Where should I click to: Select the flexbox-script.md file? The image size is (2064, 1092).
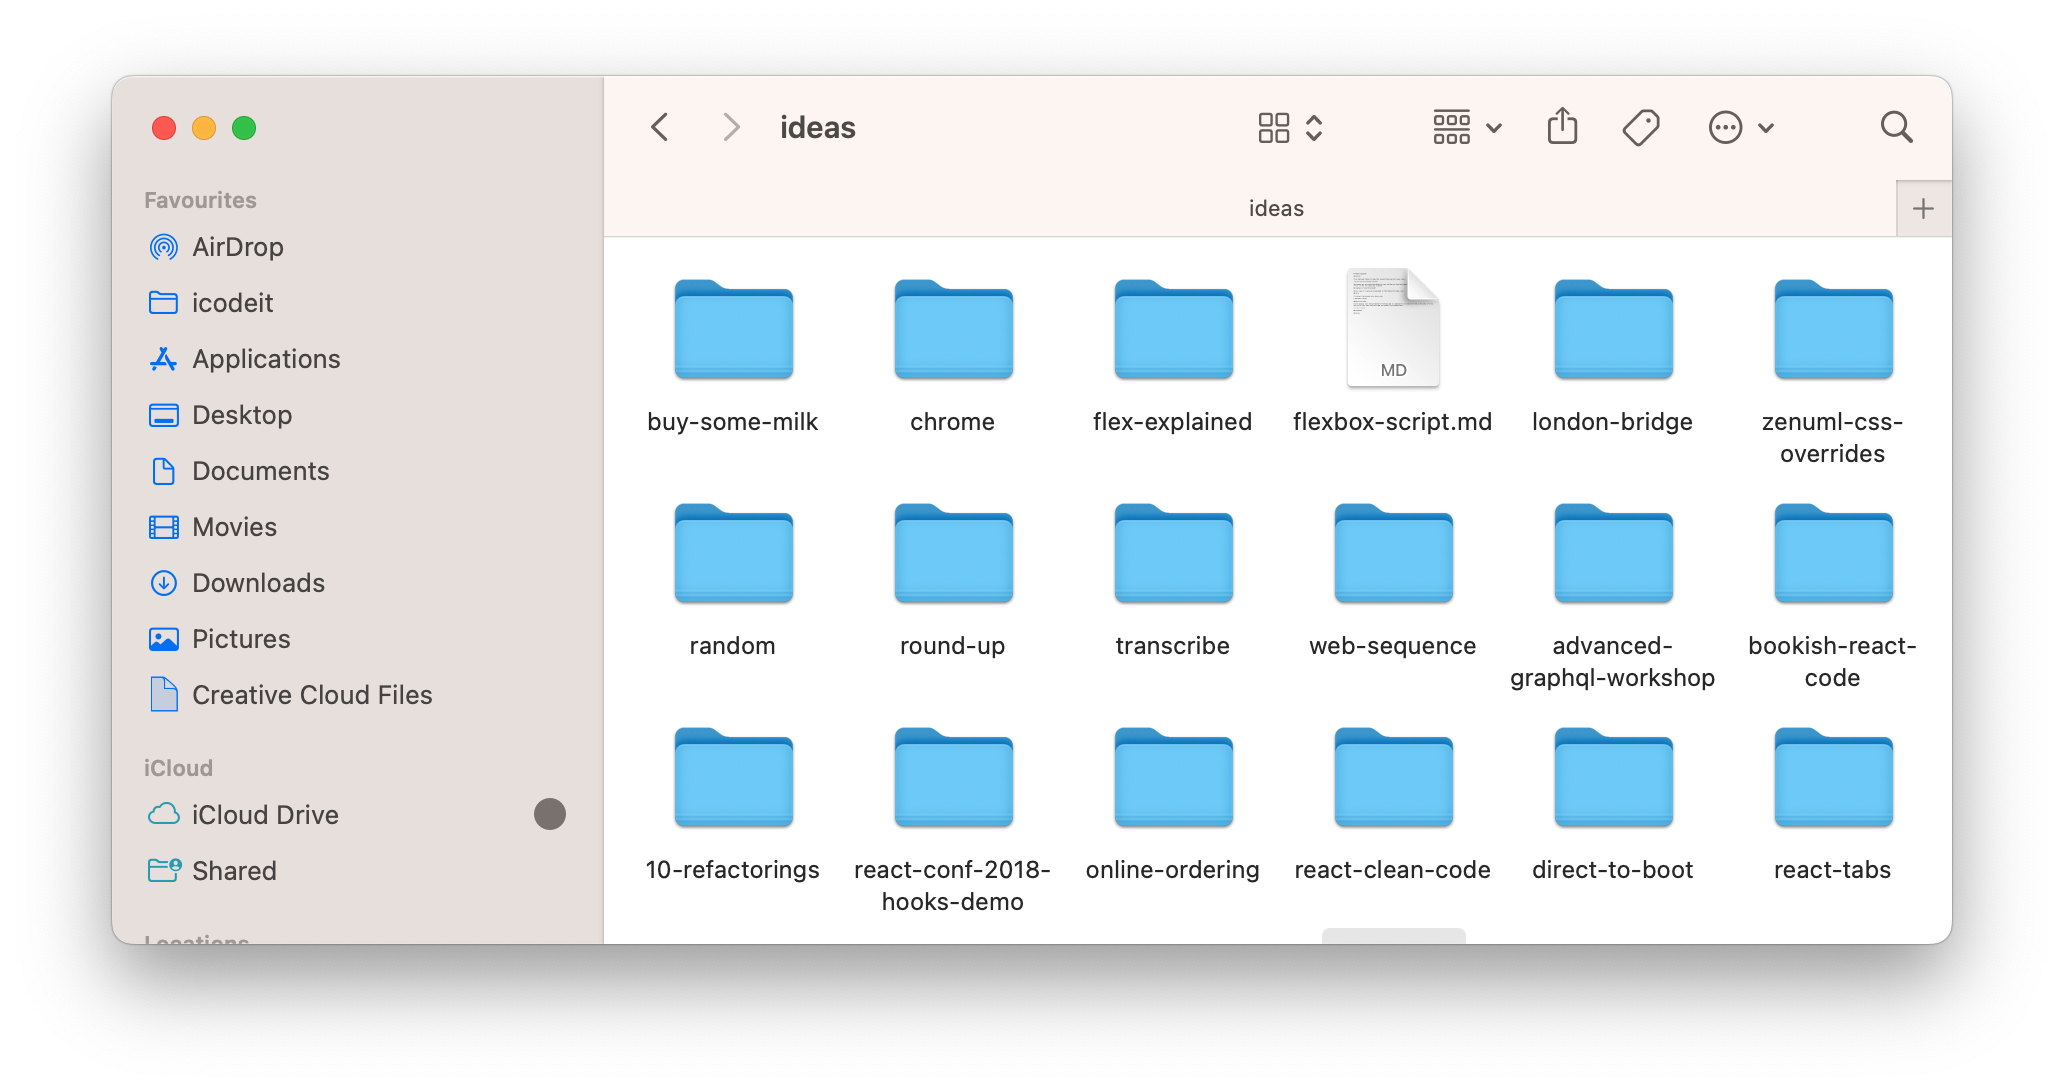1392,330
